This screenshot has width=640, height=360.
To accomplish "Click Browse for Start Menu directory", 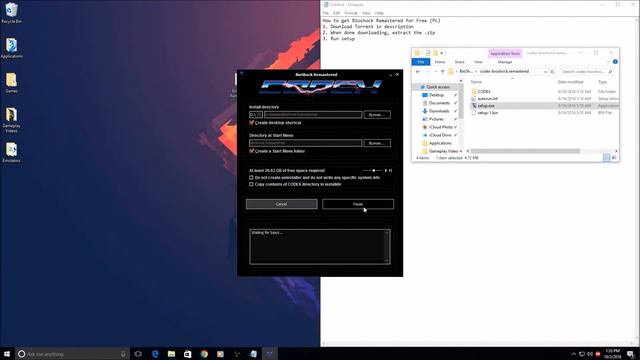I will pos(377,143).
